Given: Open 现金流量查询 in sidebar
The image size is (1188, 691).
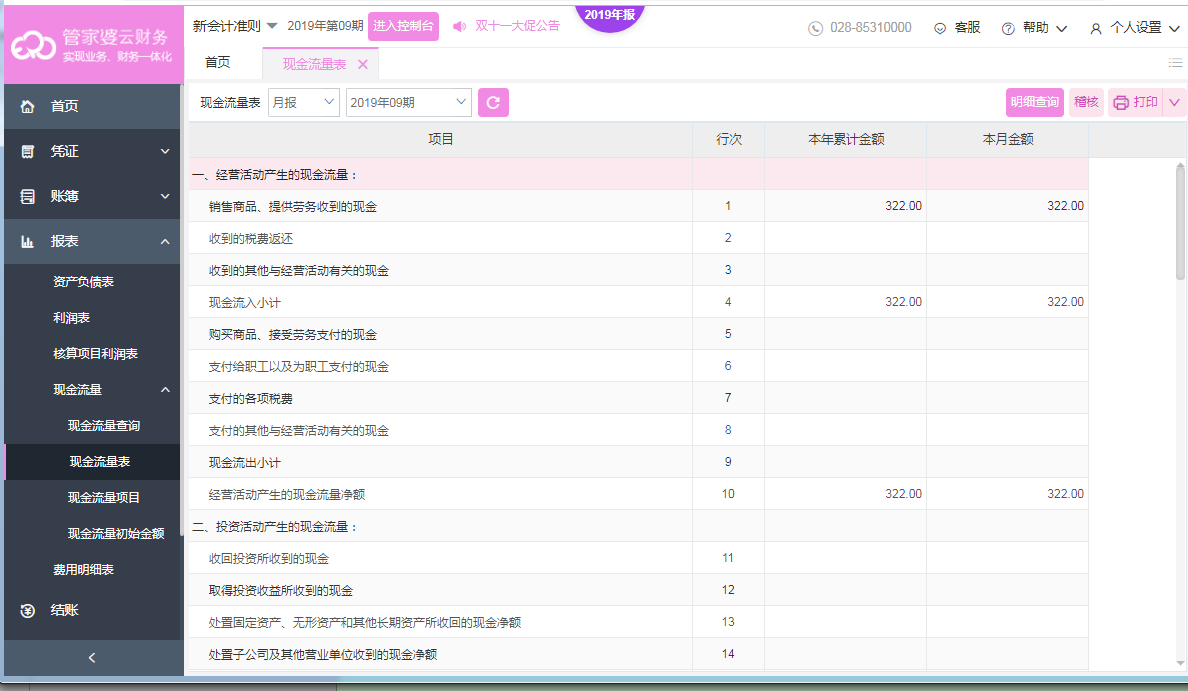Looking at the screenshot, I should pyautogui.click(x=104, y=426).
